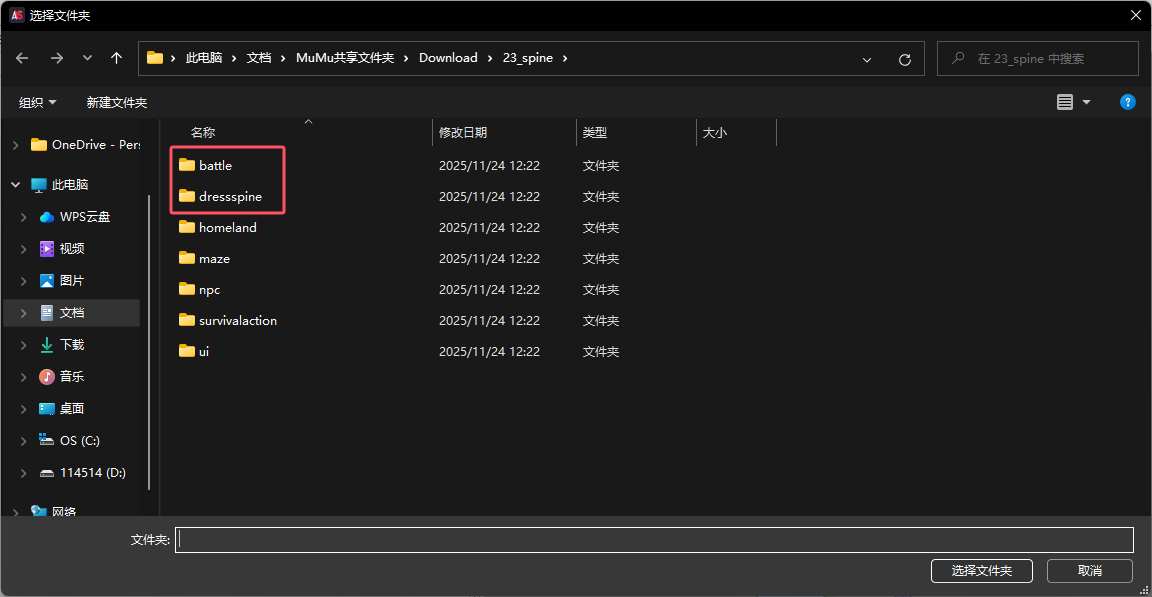Cancel the dialog with 取消
Screen dimensions: 1152x597
point(1090,571)
